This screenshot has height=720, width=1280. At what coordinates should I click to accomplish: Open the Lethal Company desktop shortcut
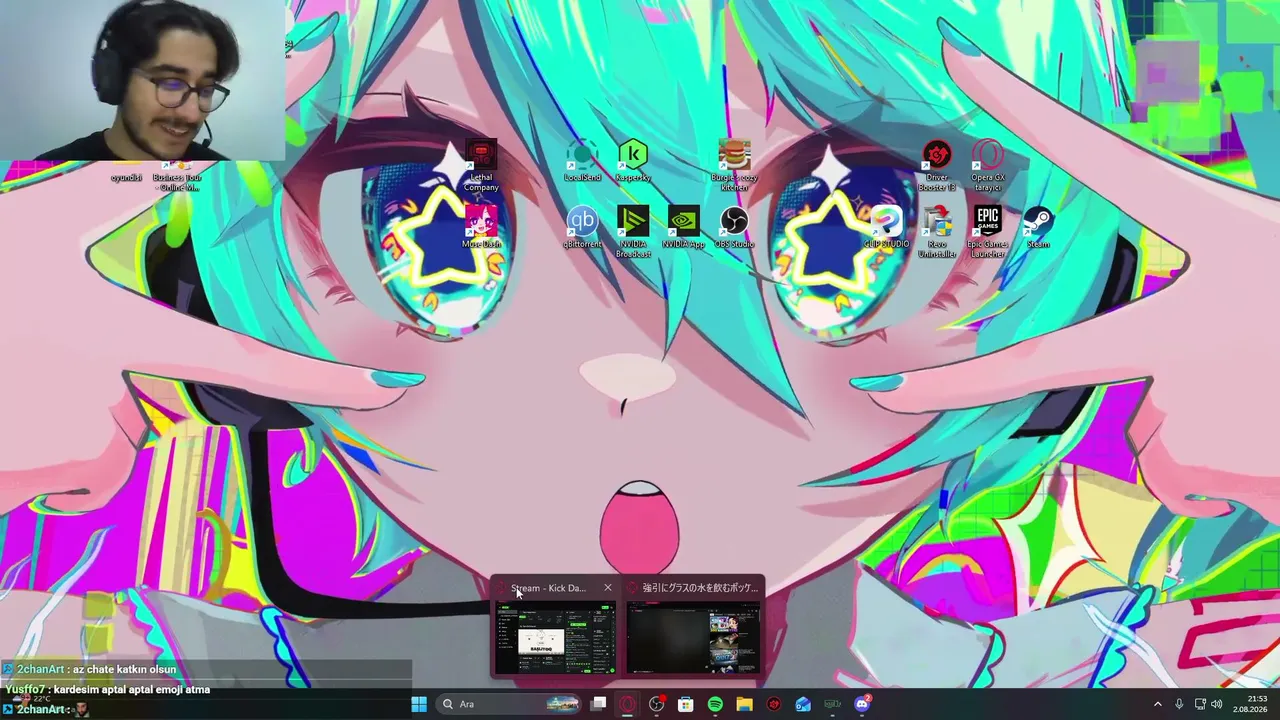click(481, 166)
